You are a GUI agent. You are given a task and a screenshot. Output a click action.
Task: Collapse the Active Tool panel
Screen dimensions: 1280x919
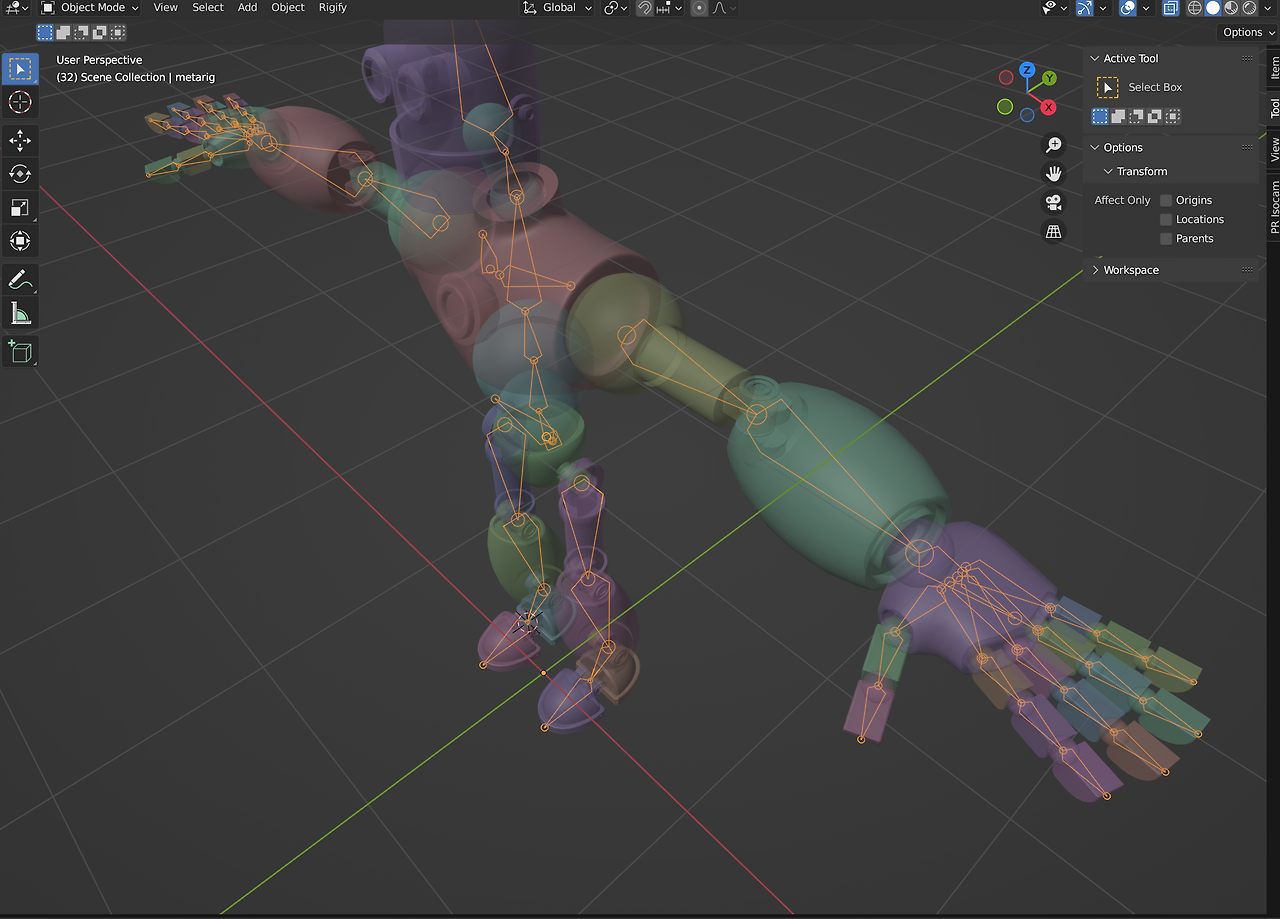[x=1095, y=59]
